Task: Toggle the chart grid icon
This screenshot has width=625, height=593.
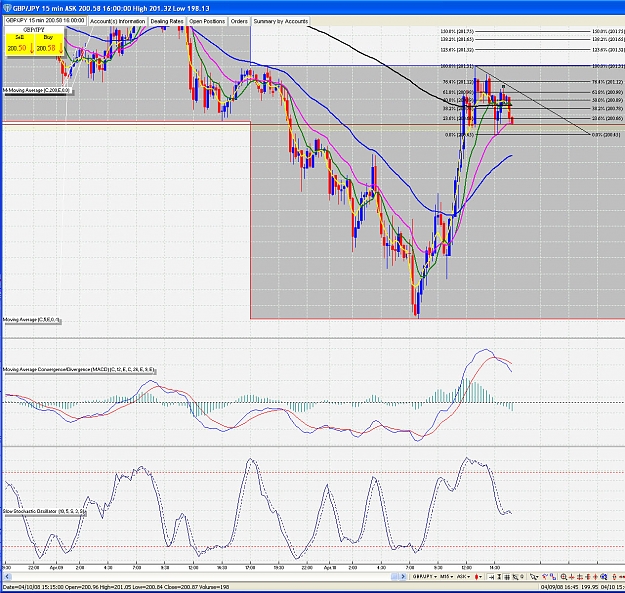Action: tap(507, 577)
